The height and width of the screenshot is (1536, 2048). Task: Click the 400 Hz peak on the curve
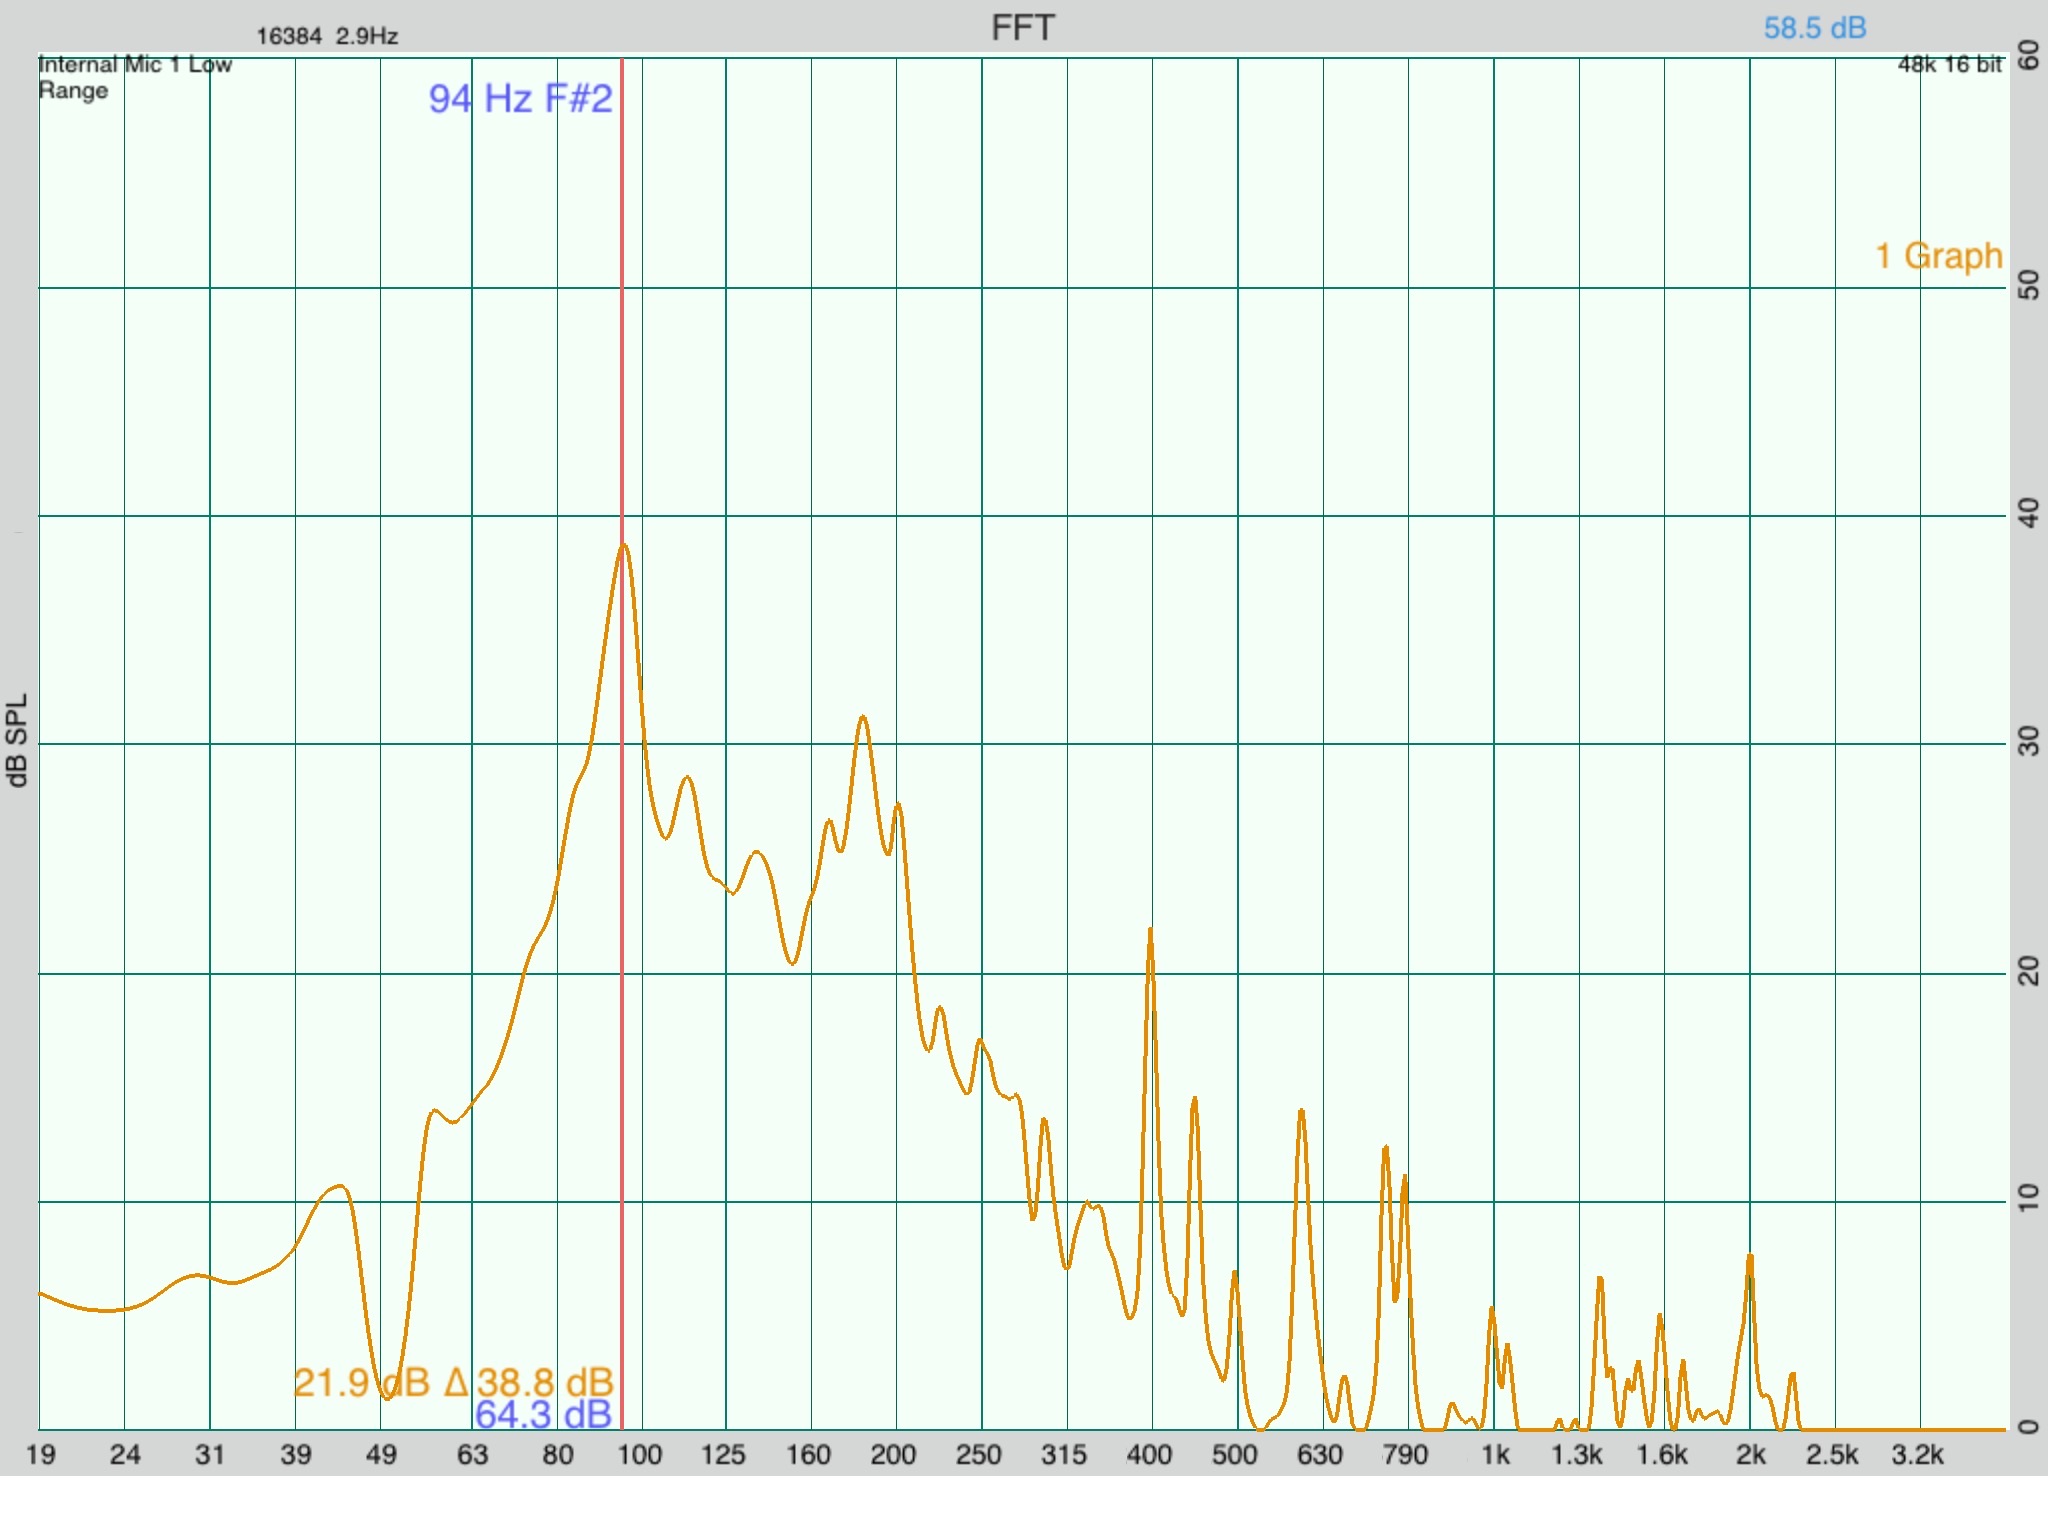(1150, 930)
